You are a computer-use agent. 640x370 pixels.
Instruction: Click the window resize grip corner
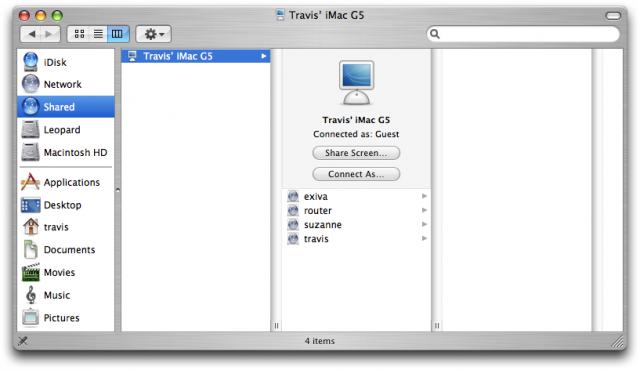pos(617,341)
